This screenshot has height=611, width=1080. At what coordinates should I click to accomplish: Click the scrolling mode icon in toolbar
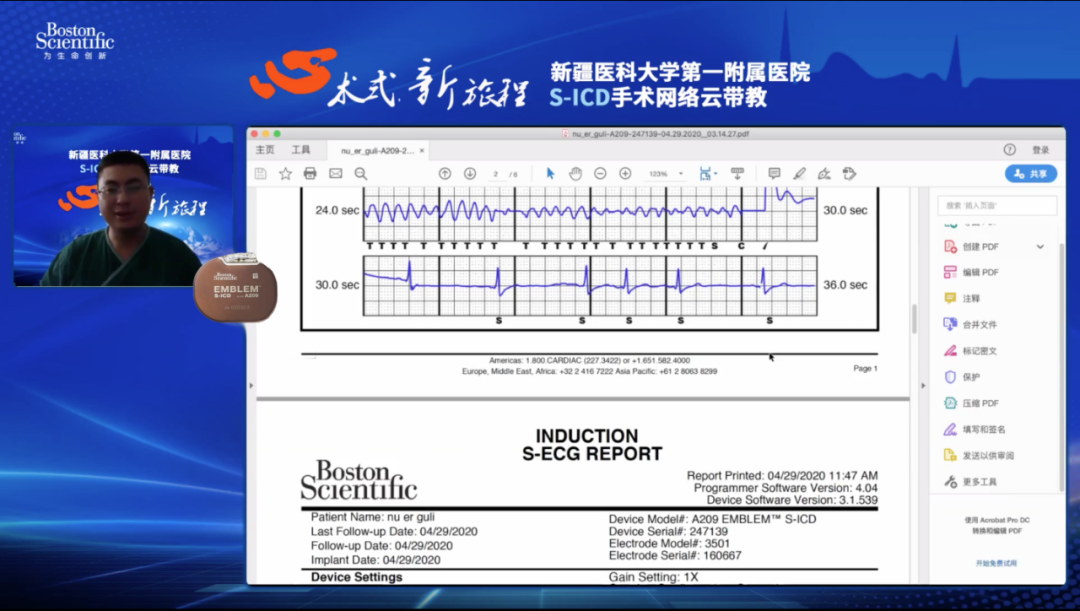tap(737, 174)
